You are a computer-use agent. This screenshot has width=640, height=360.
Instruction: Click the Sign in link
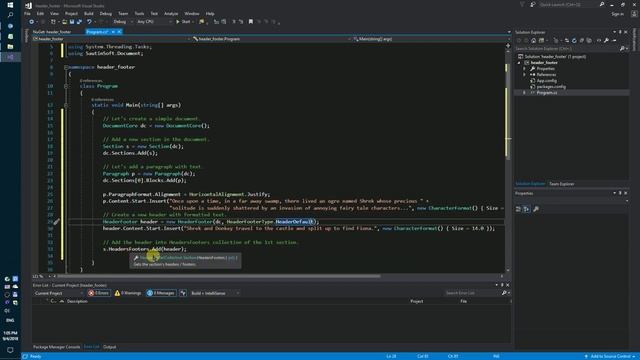tap(617, 13)
